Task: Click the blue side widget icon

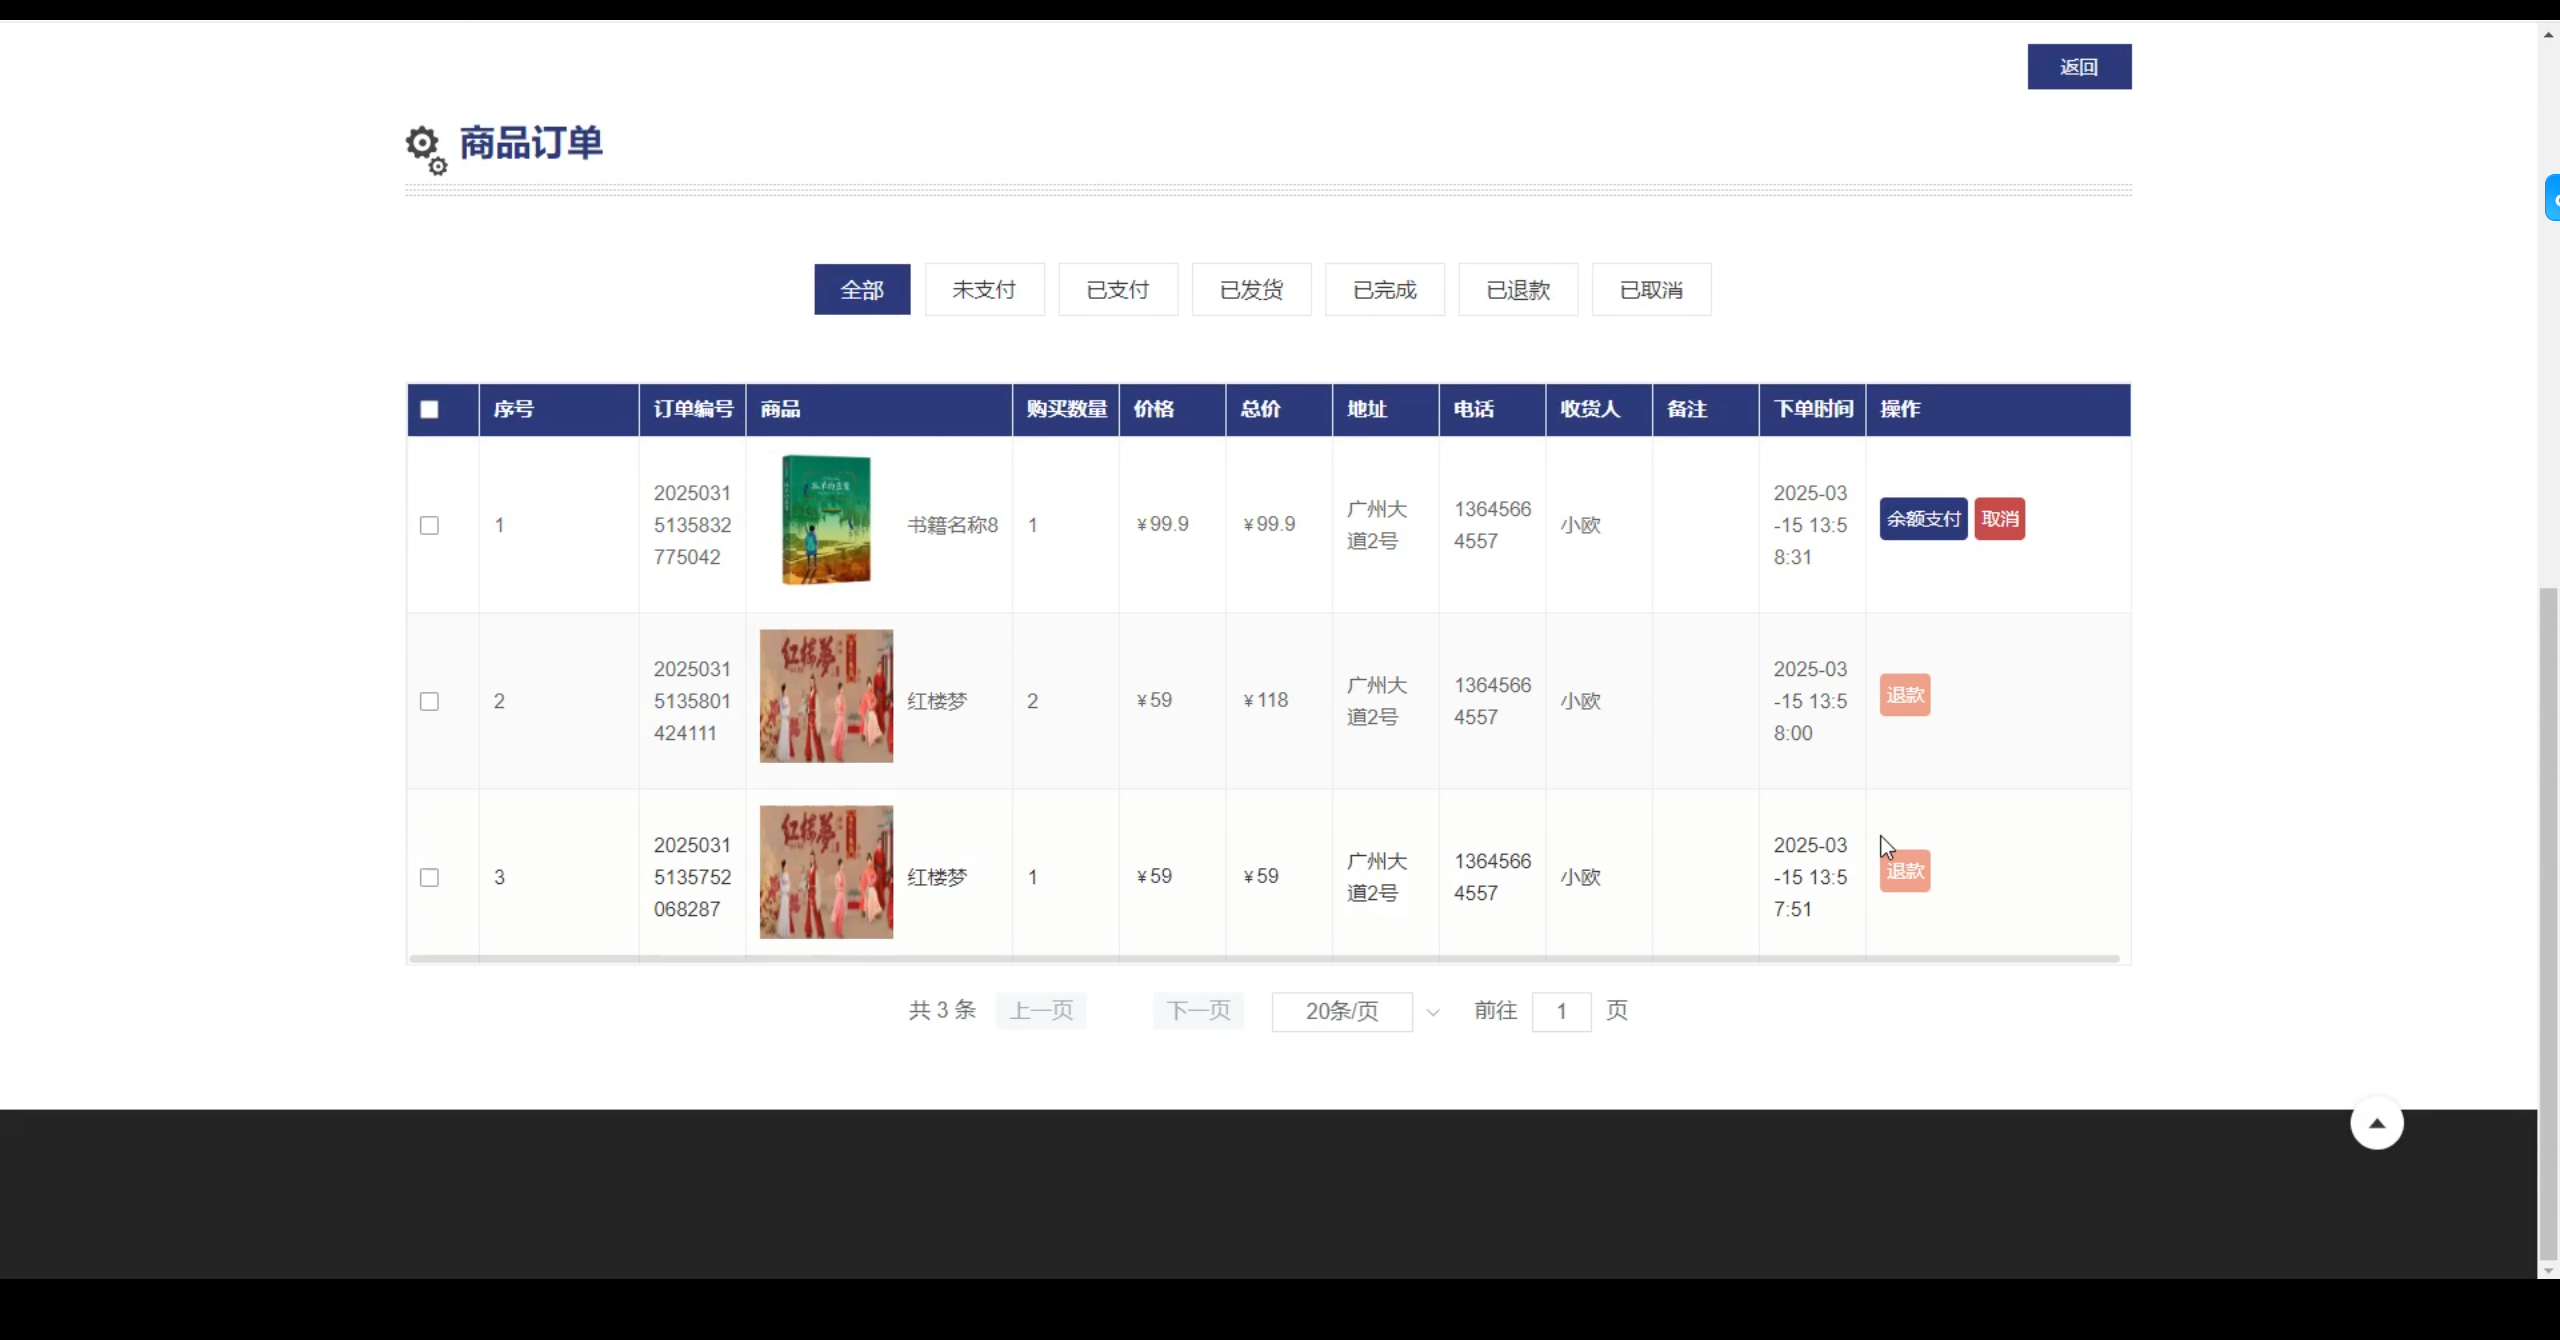Action: (2553, 198)
